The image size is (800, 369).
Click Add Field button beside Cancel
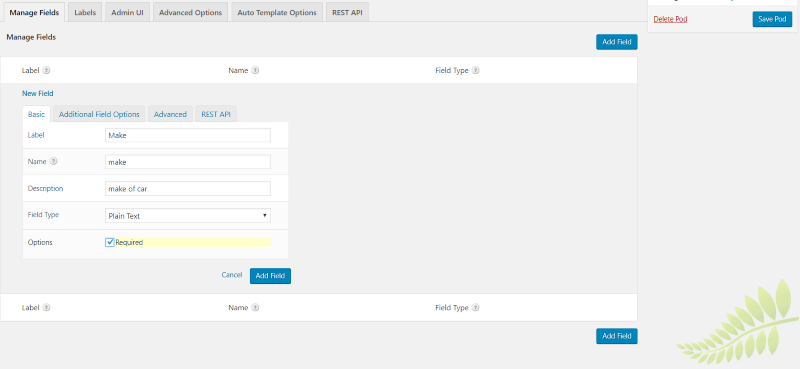click(x=270, y=276)
